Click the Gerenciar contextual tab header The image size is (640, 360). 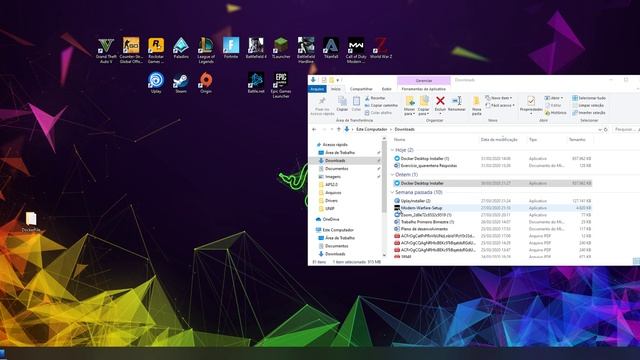coord(424,80)
